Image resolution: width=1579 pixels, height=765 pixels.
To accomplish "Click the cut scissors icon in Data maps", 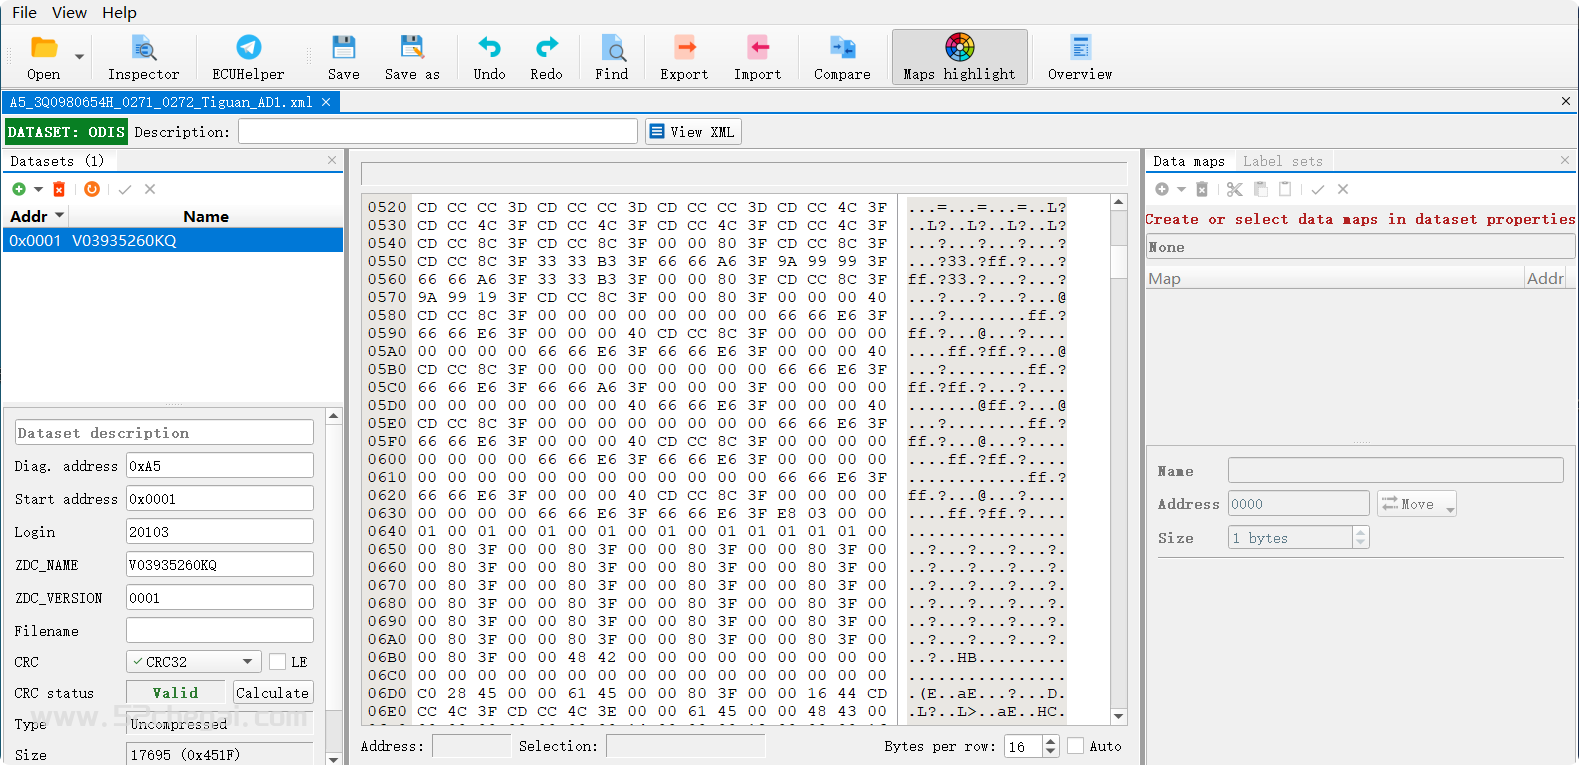I will (x=1235, y=189).
